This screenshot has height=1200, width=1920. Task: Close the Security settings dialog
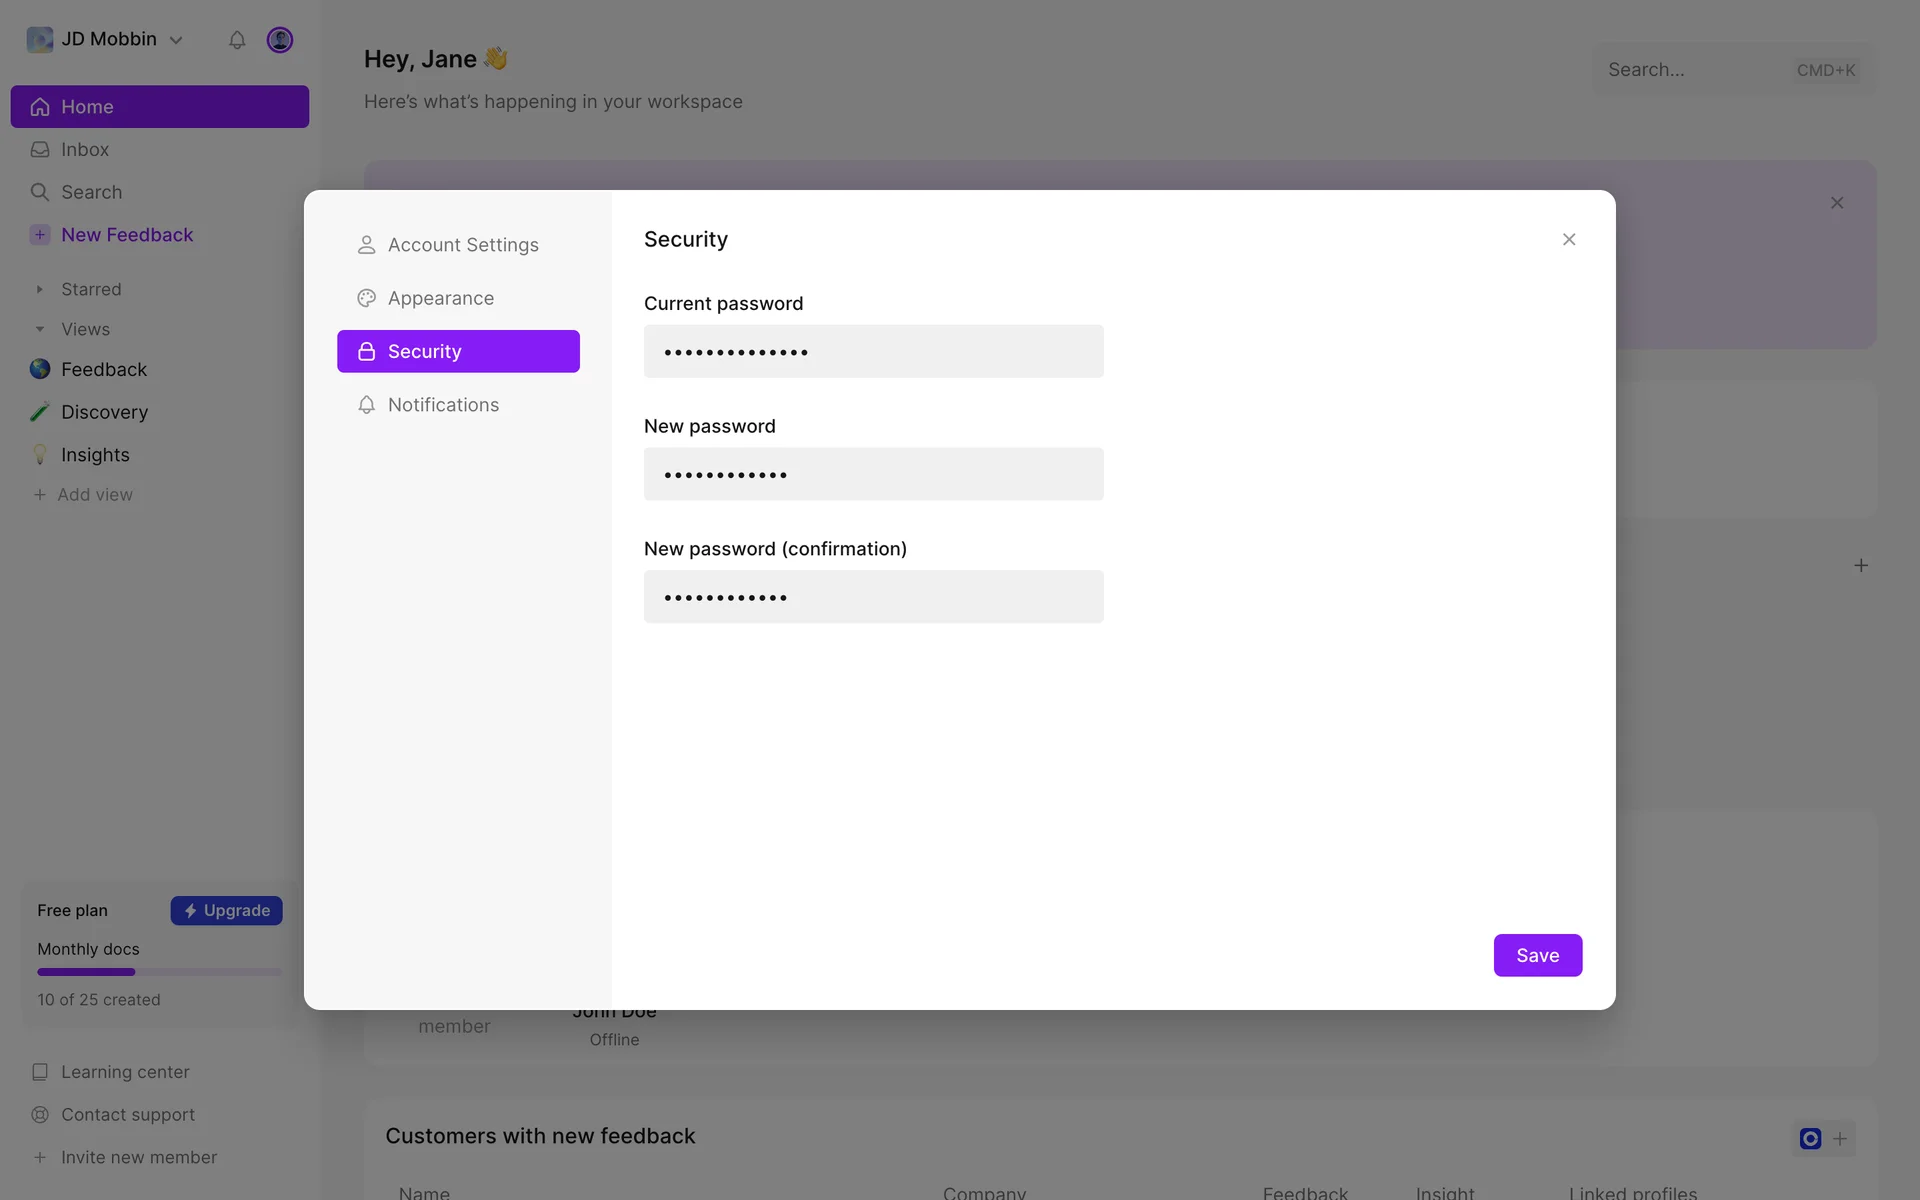coord(1569,240)
